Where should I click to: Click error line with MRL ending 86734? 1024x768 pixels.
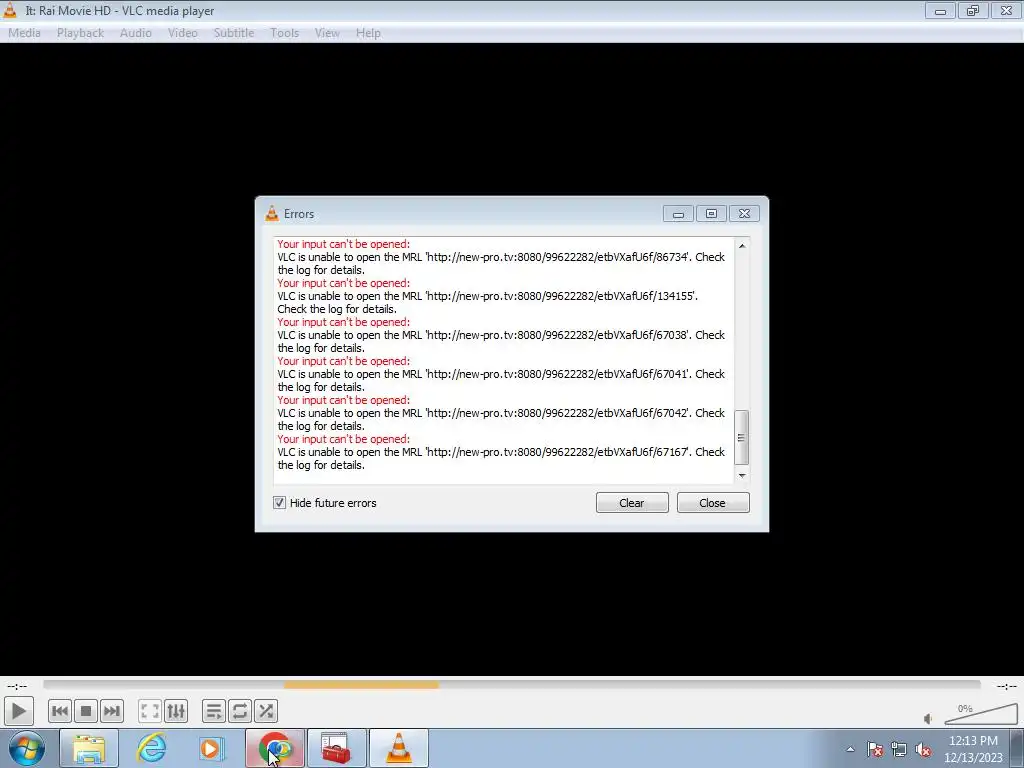click(501, 263)
